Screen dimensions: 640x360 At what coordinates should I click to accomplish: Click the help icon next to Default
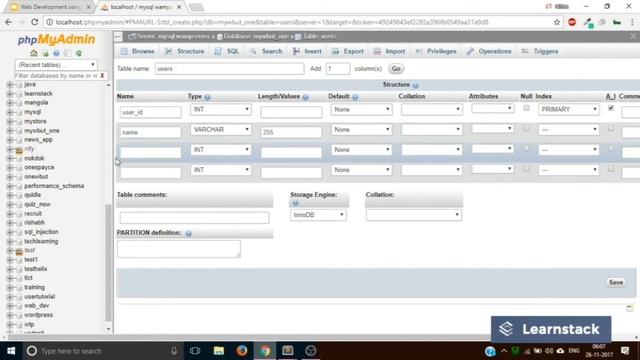(x=355, y=97)
